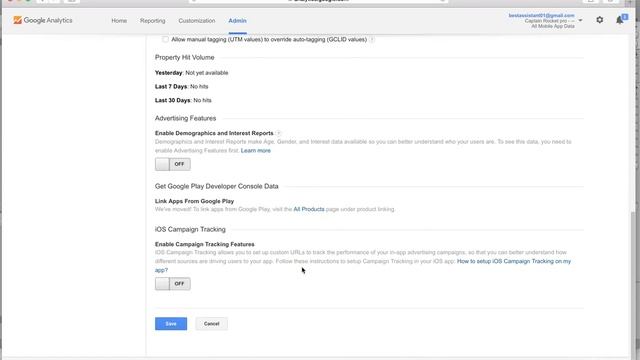The width and height of the screenshot is (640, 360).
Task: Click Yesterday: Not yet available text
Action: (191, 73)
